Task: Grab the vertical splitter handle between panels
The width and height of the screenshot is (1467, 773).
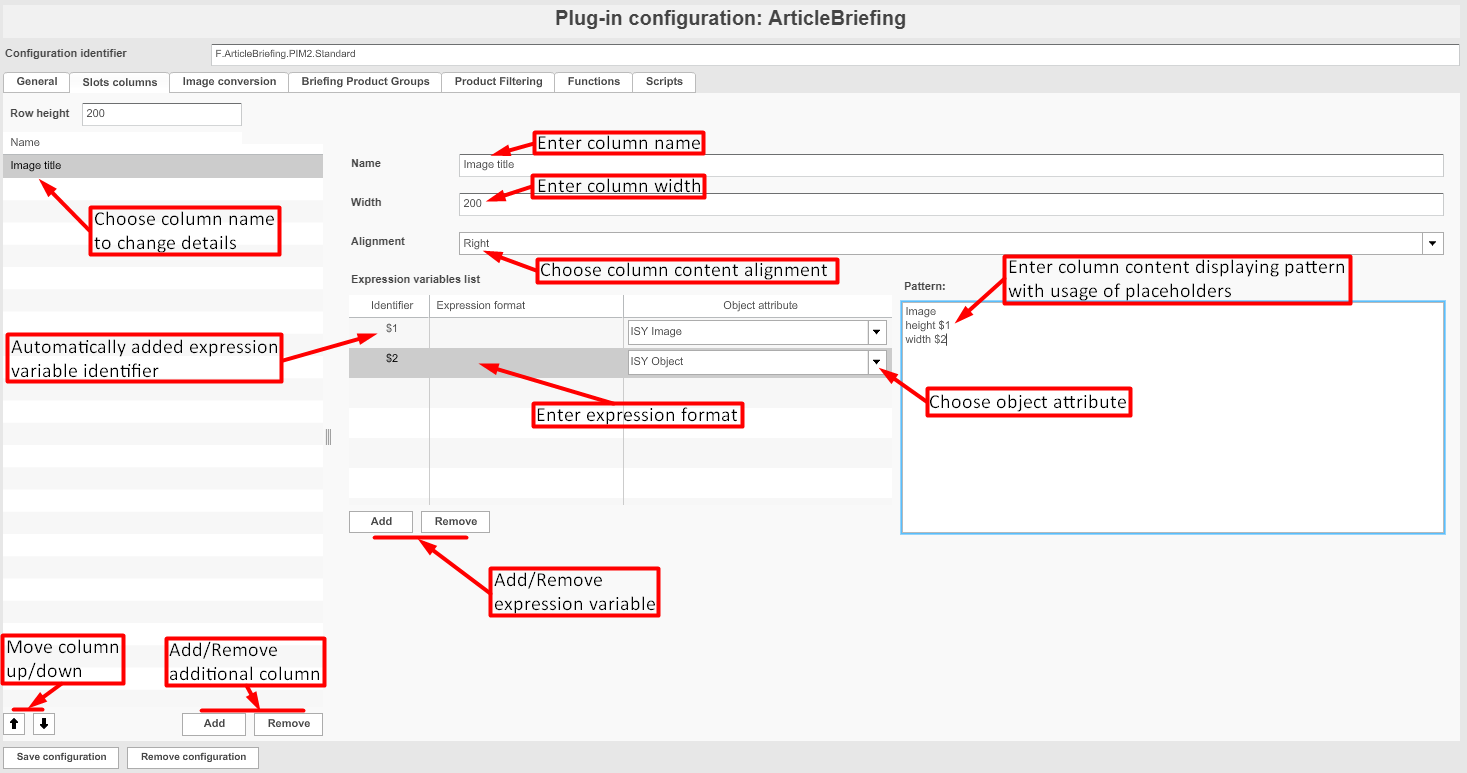Action: [328, 437]
